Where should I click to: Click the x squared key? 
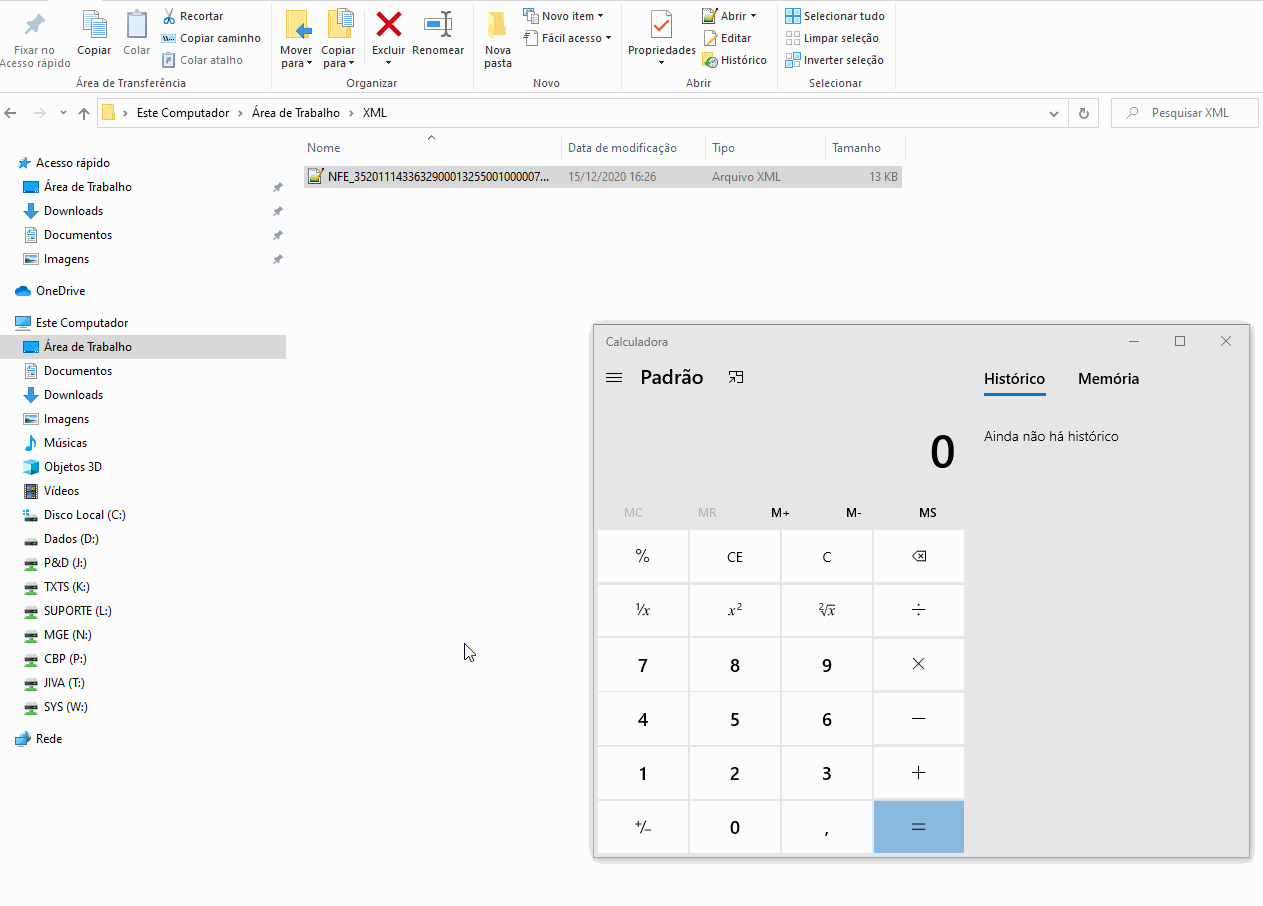735,611
